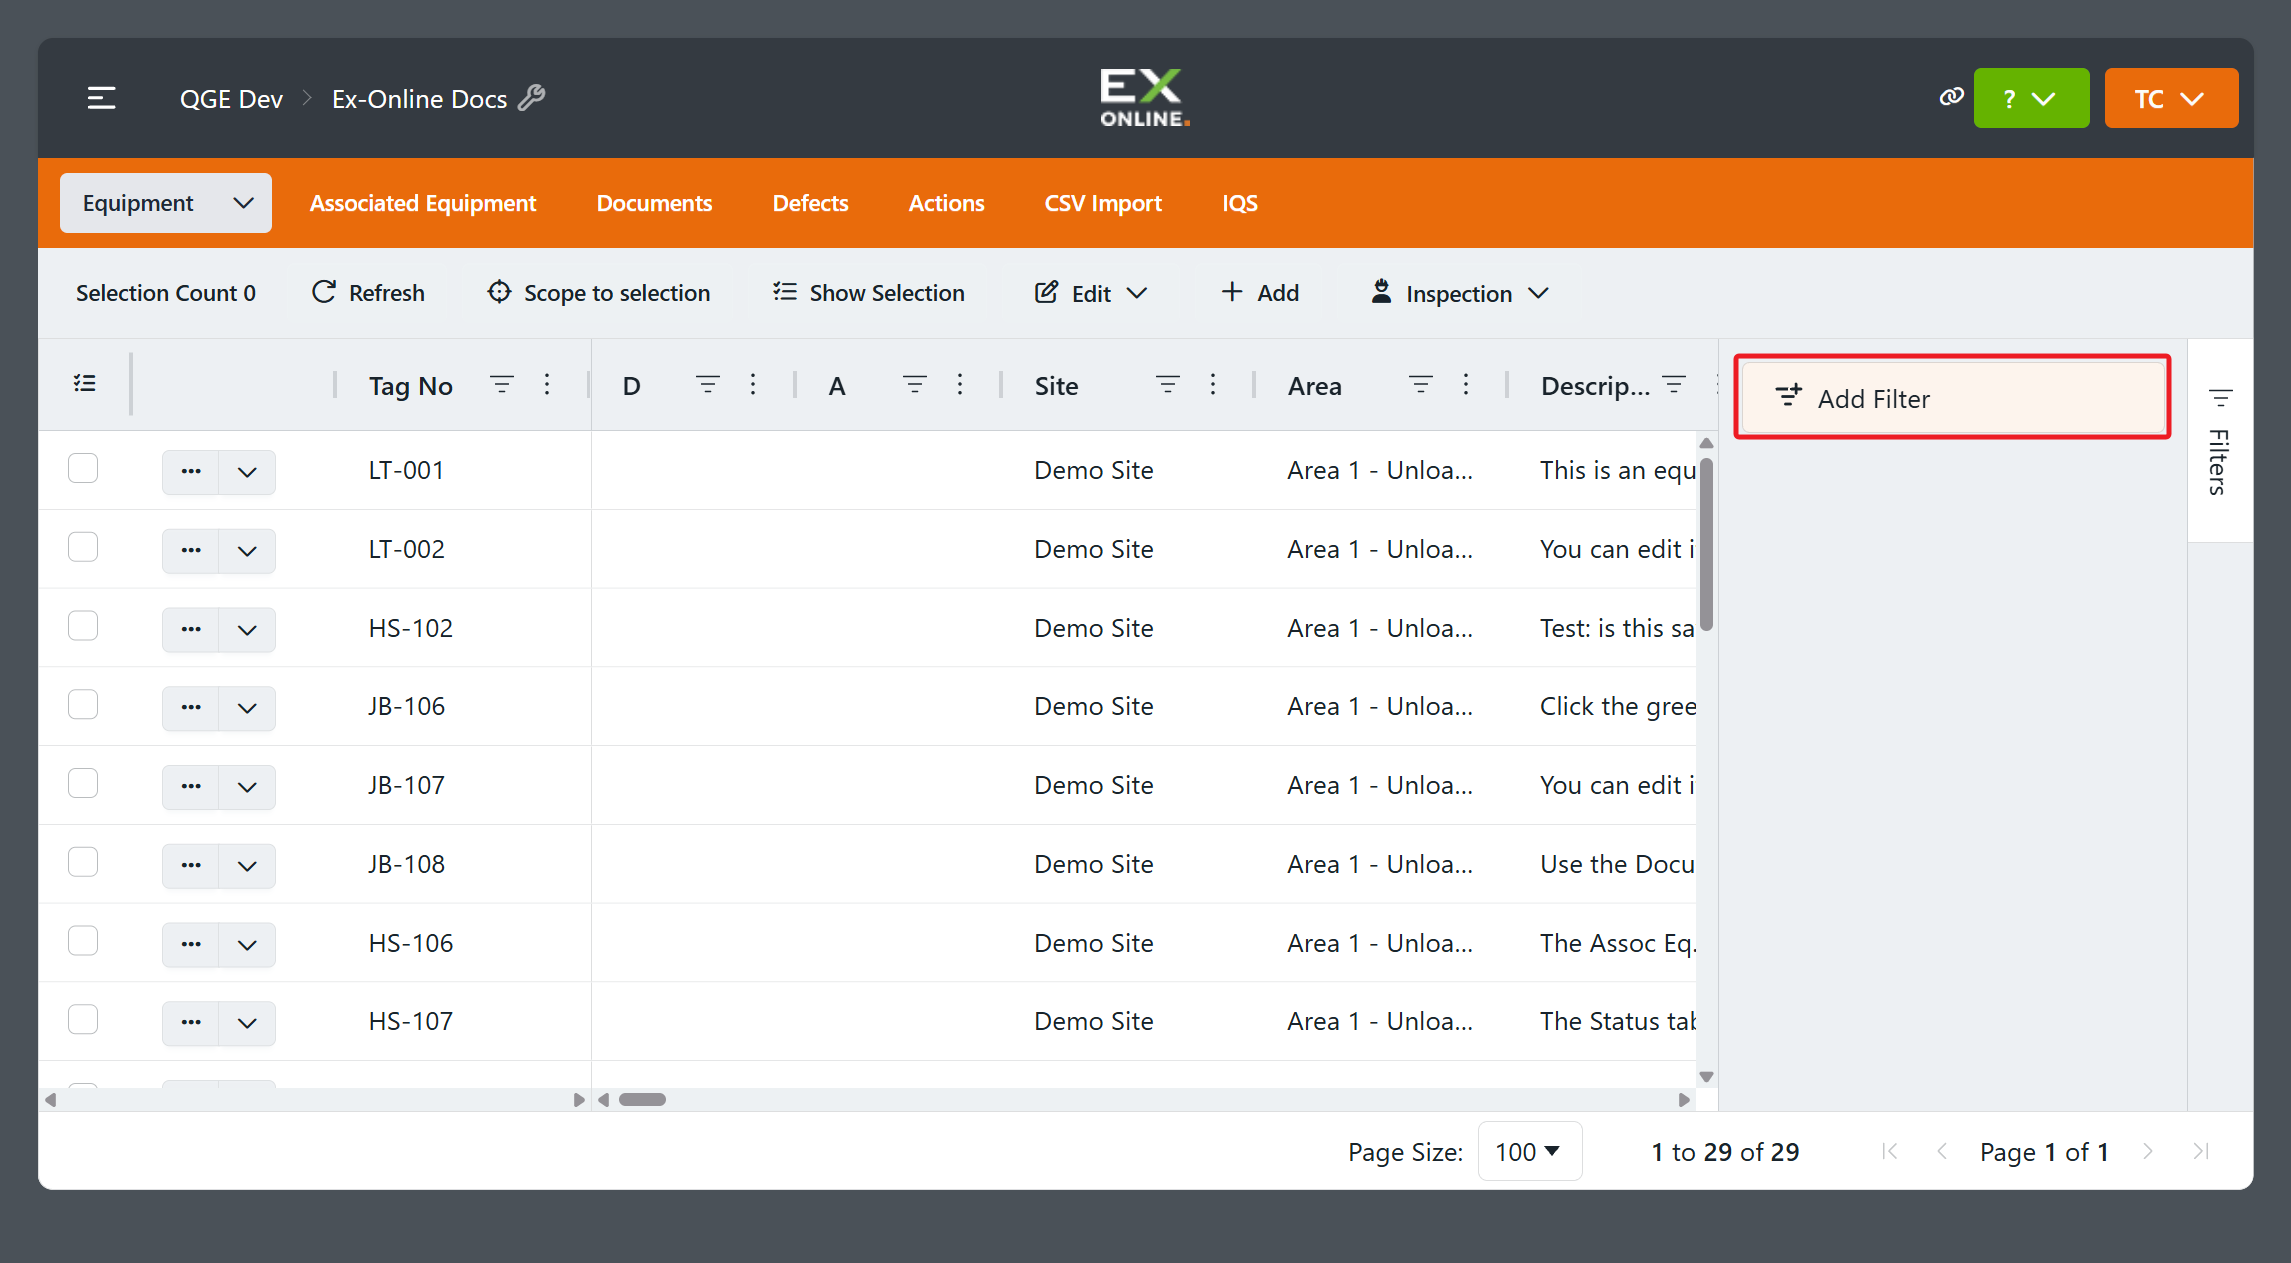2291x1263 pixels.
Task: Switch to Documents tab
Action: (x=654, y=203)
